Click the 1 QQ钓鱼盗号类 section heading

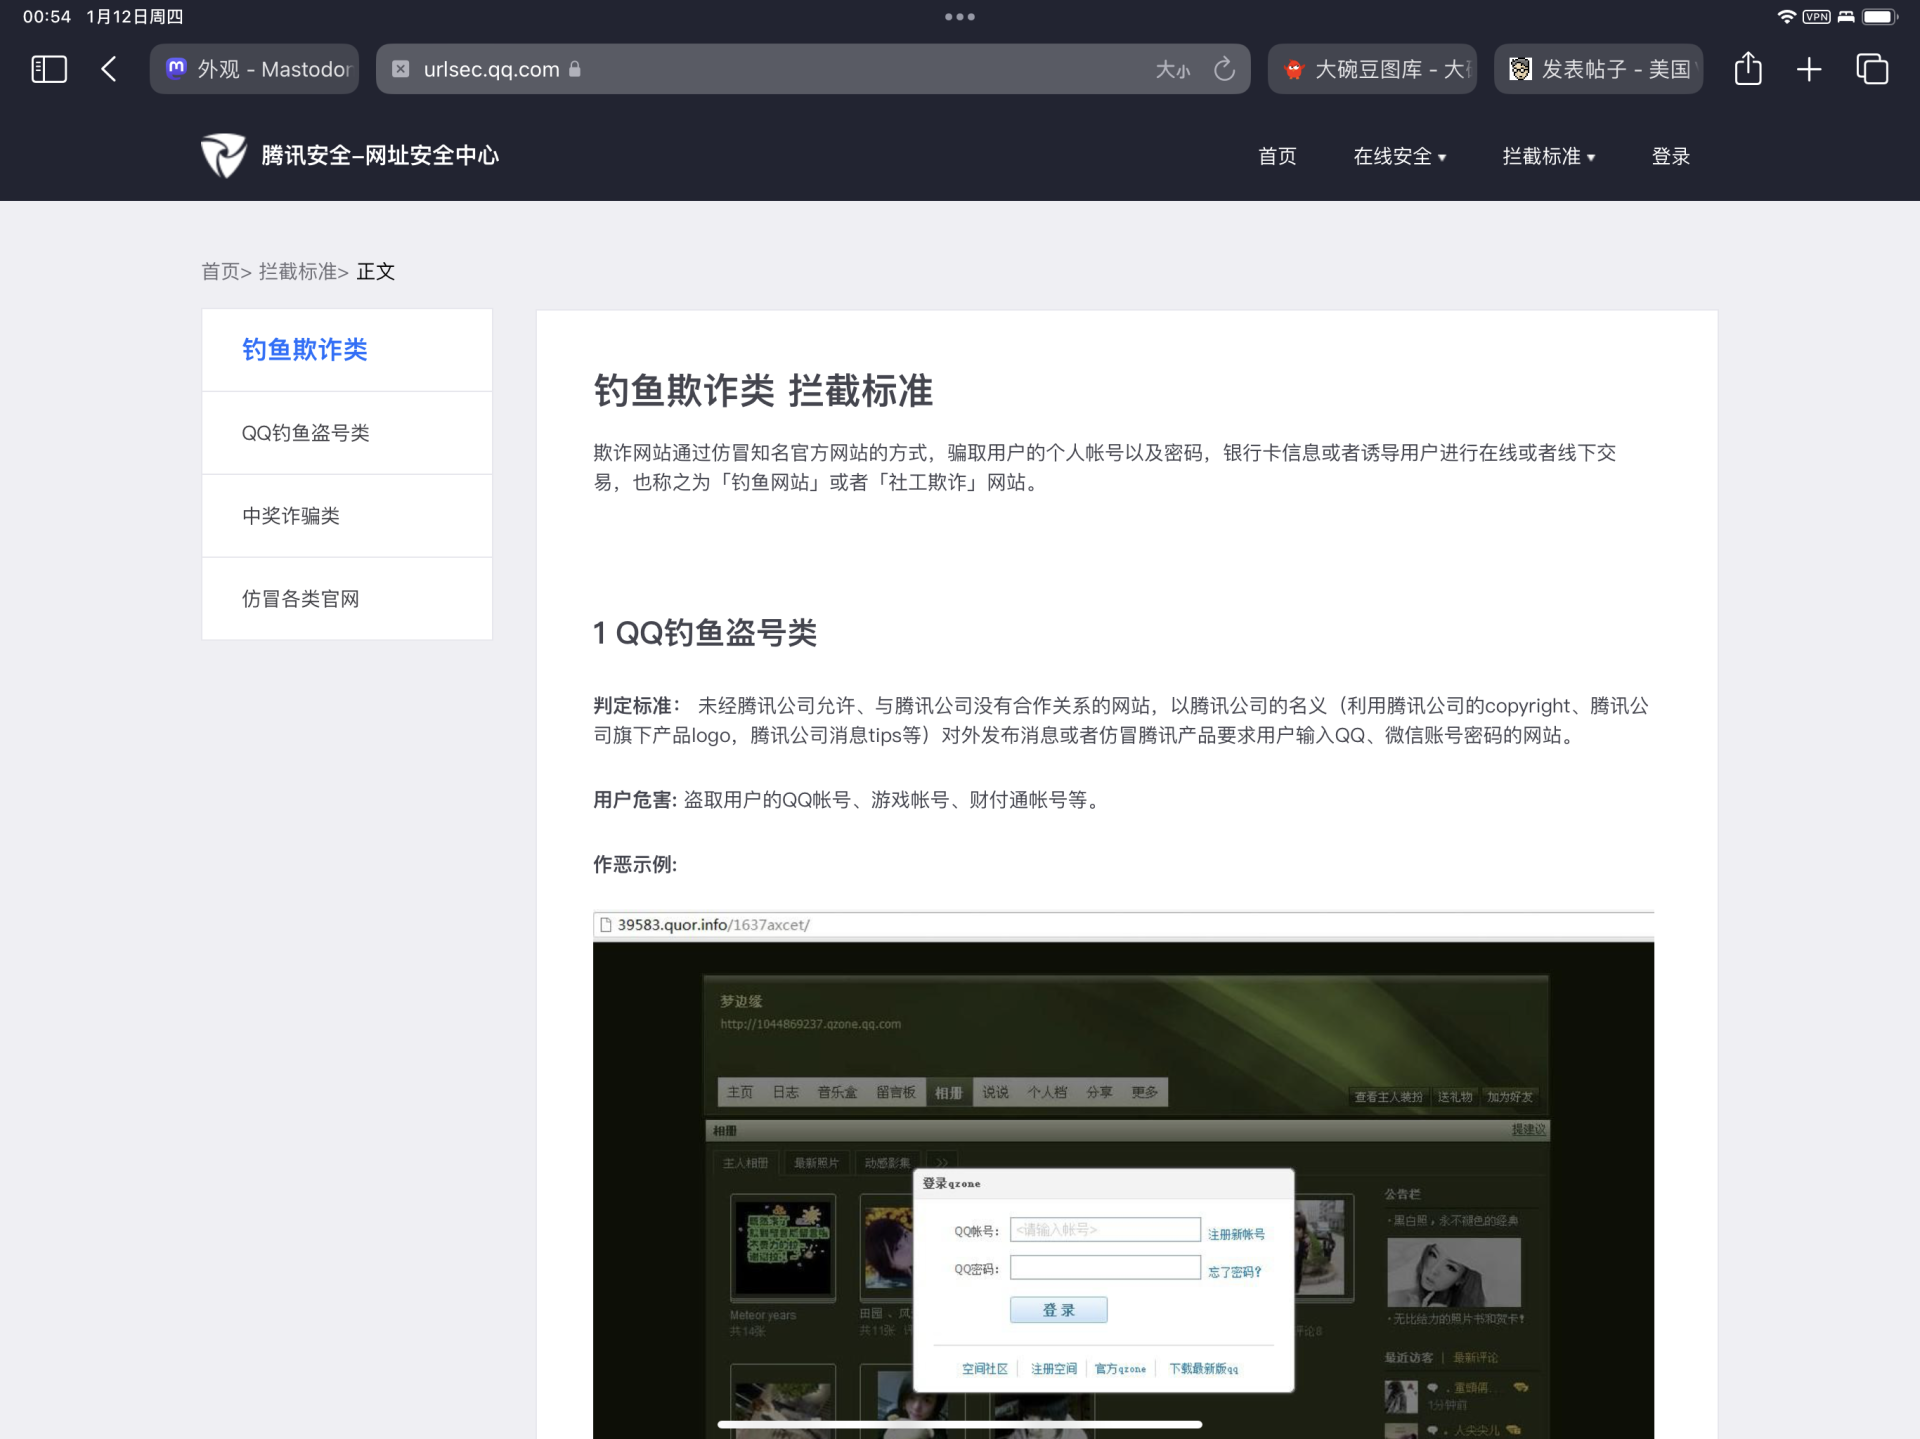705,632
